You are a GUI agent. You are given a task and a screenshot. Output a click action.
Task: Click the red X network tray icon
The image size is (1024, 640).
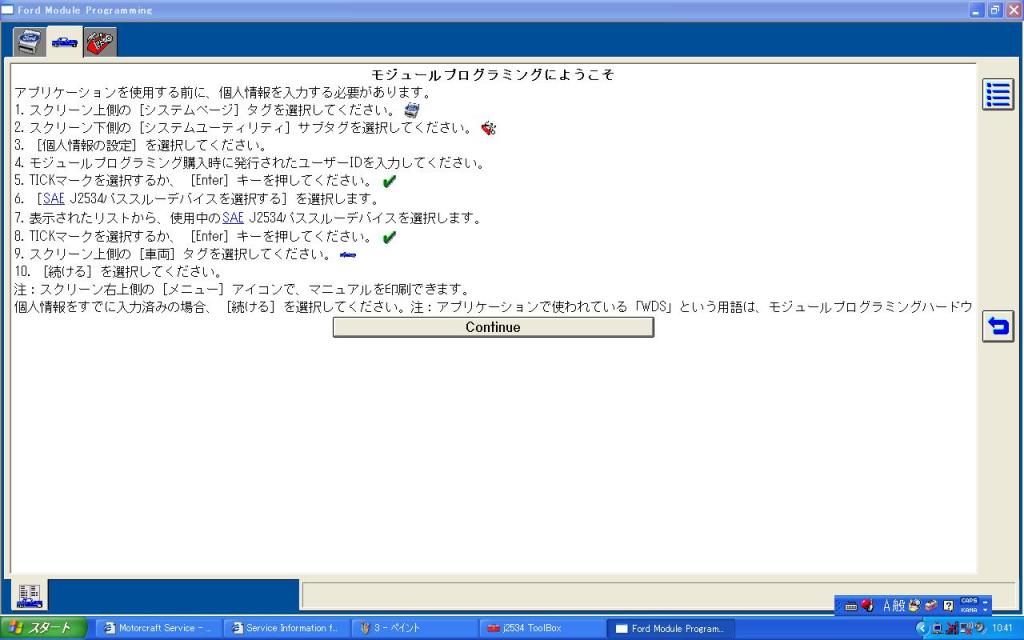(x=952, y=628)
